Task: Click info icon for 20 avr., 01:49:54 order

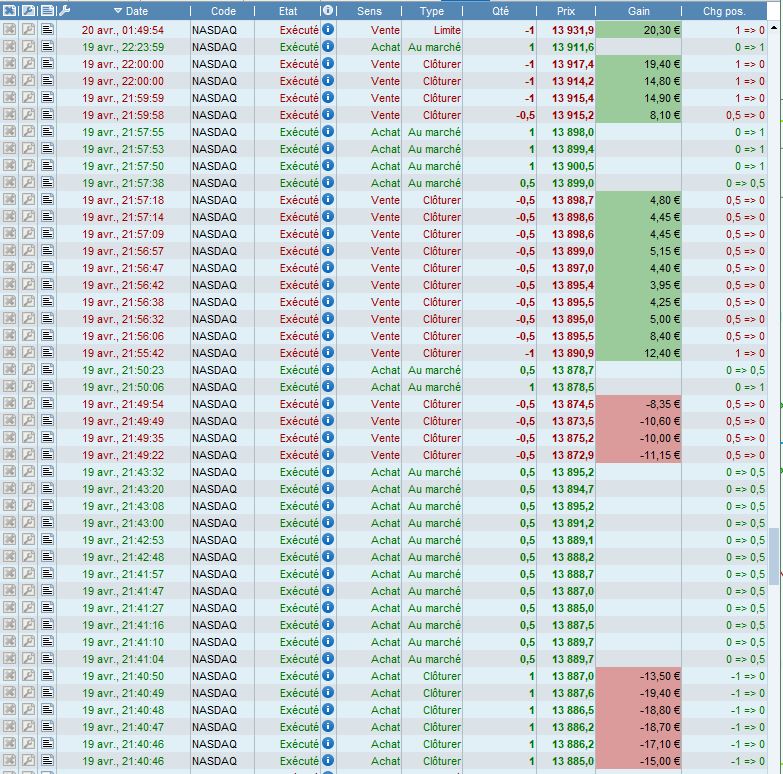Action: pyautogui.click(x=328, y=29)
